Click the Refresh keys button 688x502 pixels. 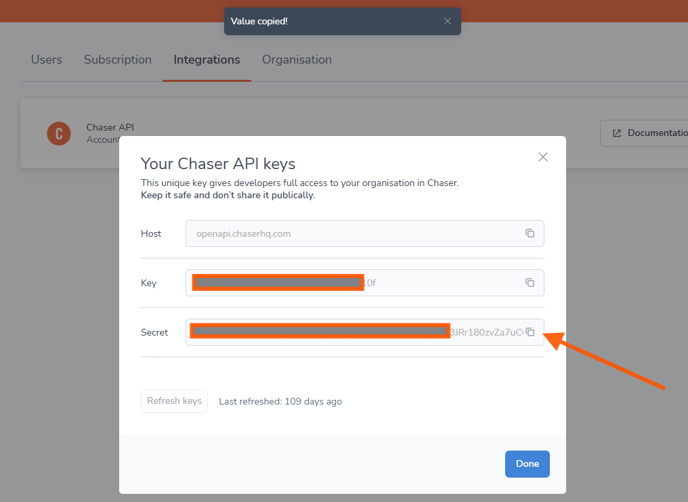click(174, 401)
